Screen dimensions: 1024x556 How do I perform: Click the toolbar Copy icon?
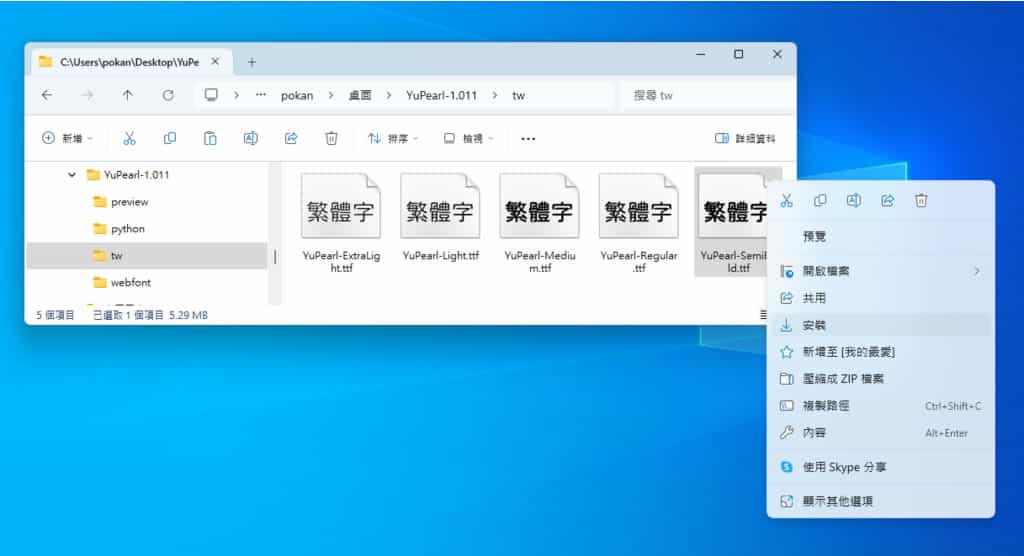170,139
